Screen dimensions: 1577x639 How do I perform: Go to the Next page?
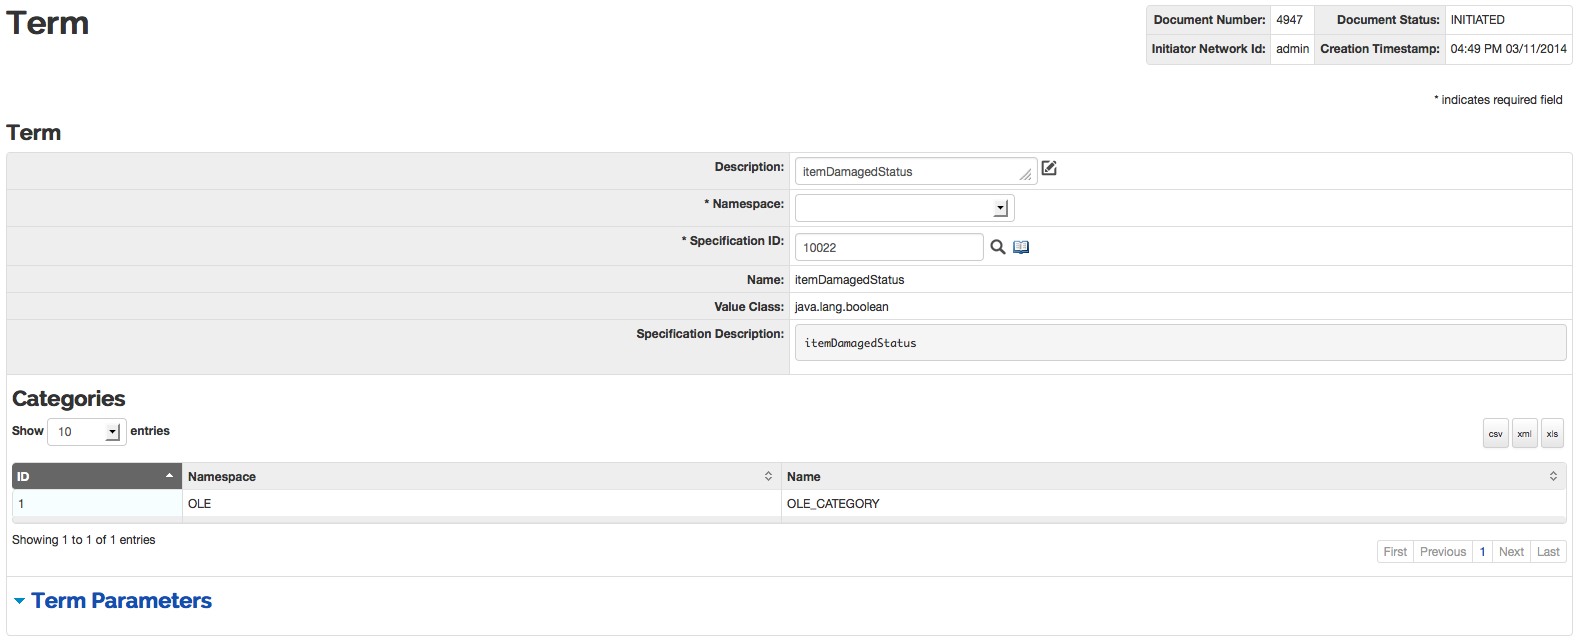tap(1511, 552)
